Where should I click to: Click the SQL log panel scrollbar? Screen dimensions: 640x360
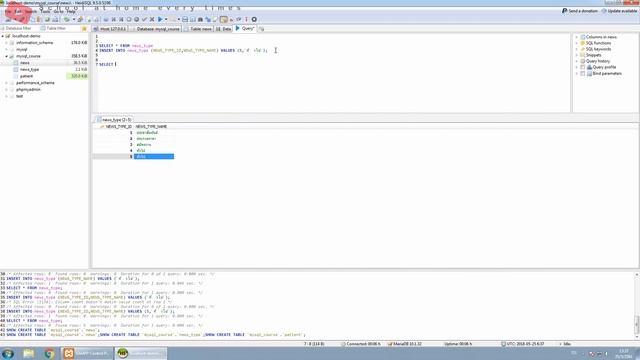pos(636,305)
